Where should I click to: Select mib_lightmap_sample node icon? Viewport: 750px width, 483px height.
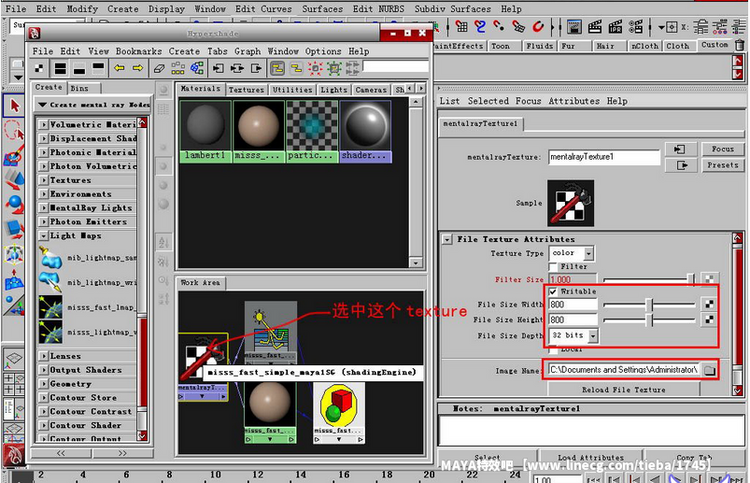click(x=50, y=258)
